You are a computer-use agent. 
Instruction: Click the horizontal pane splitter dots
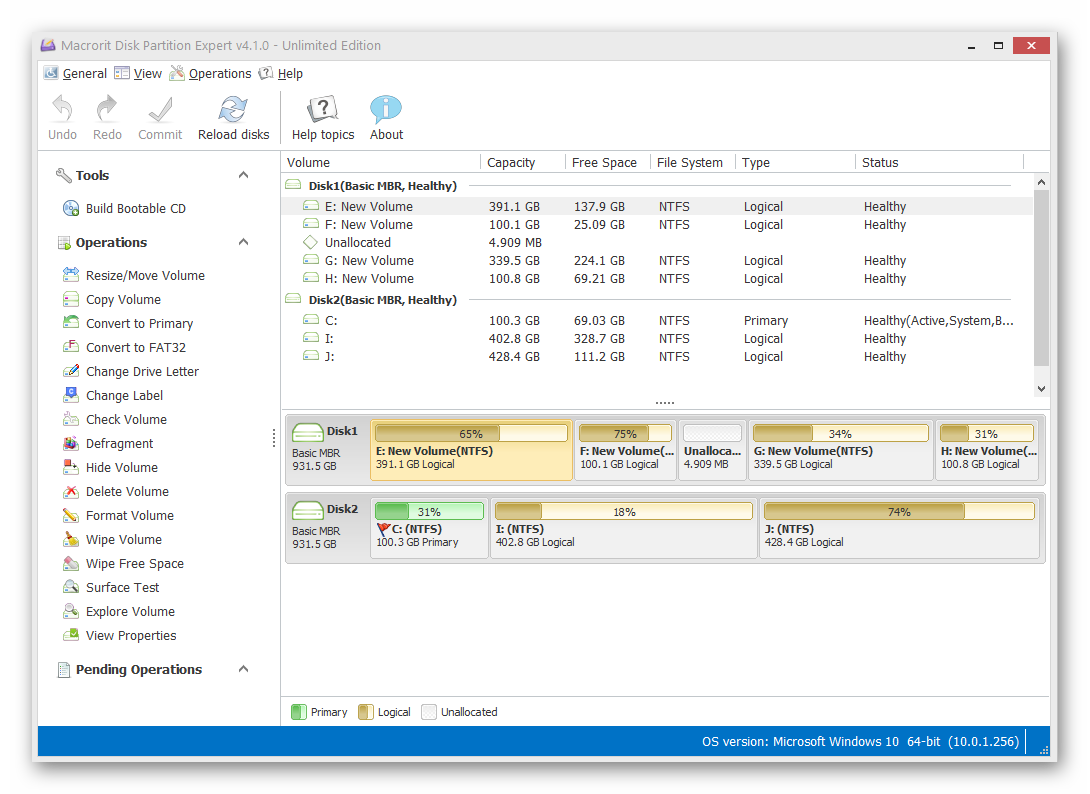665,403
